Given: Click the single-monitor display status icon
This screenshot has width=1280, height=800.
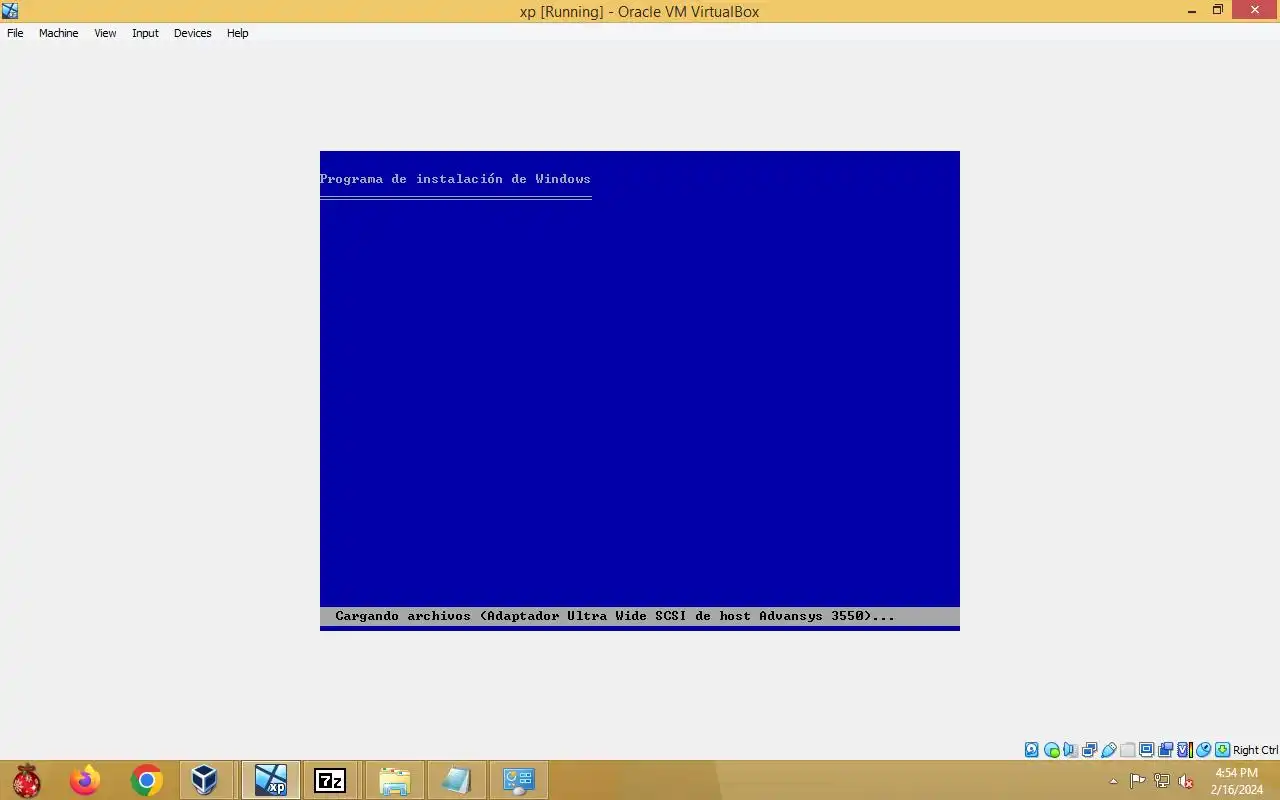Looking at the screenshot, I should pyautogui.click(x=1146, y=750).
